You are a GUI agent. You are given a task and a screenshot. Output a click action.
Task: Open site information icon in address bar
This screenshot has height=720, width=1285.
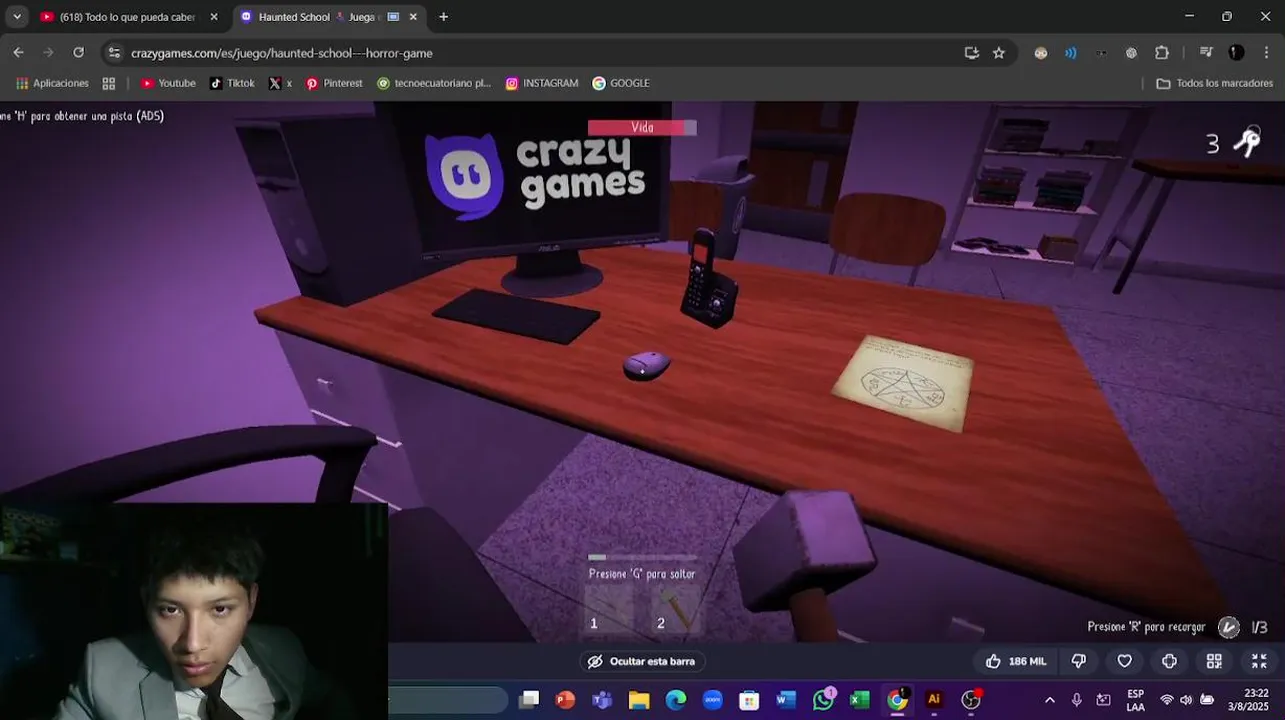coord(114,53)
